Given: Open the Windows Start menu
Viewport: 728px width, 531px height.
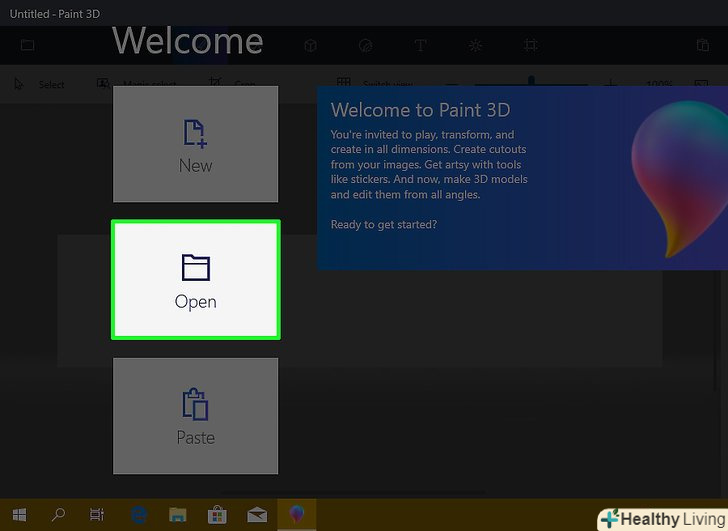Looking at the screenshot, I should point(20,514).
